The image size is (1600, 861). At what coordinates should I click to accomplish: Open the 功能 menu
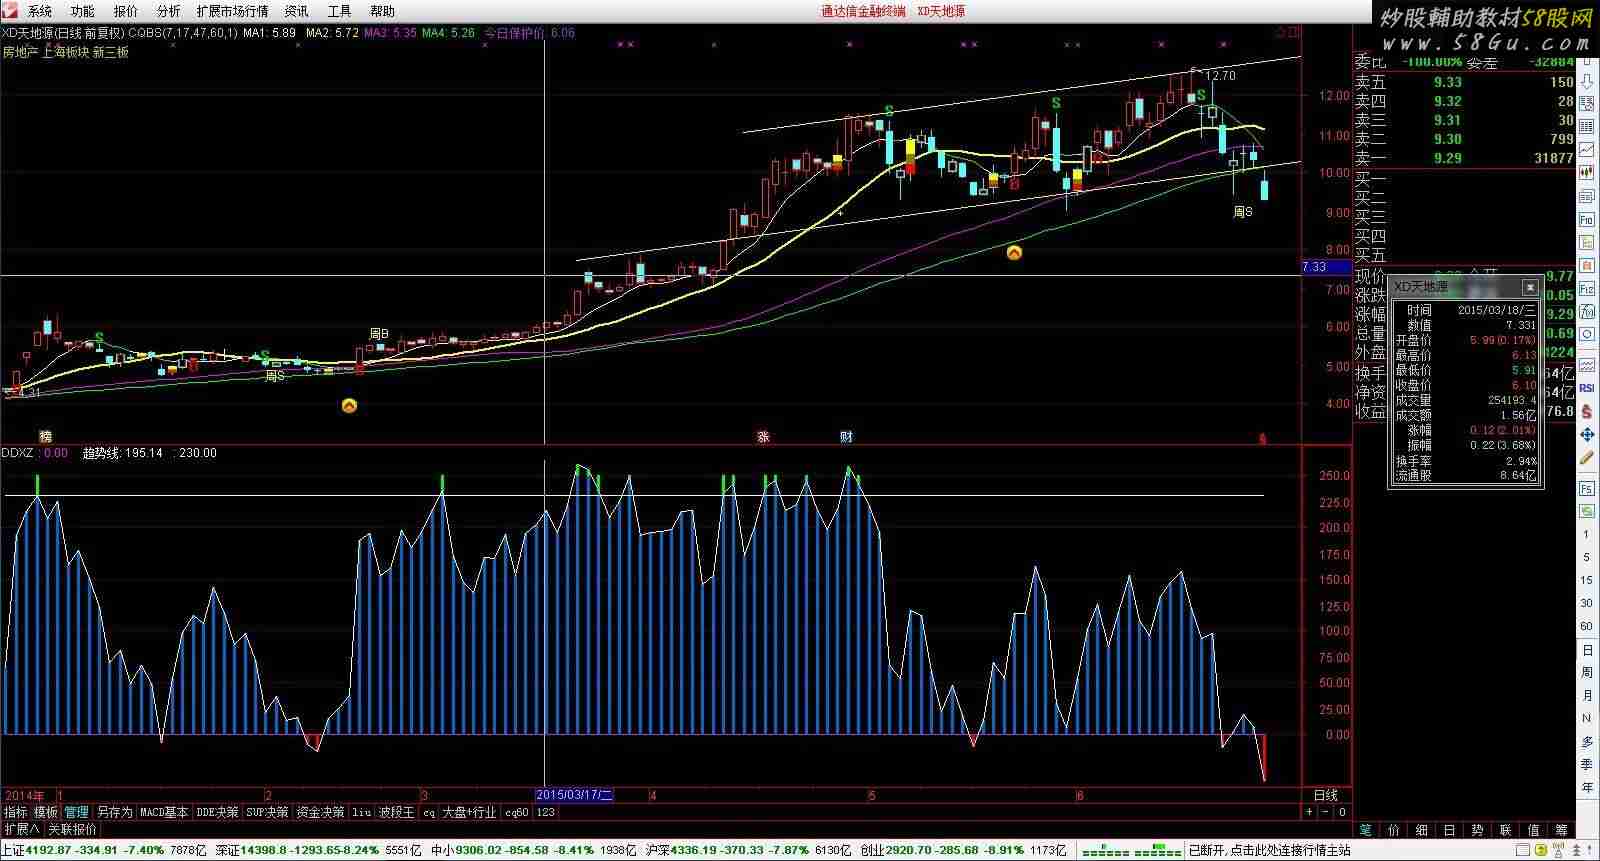coord(83,11)
